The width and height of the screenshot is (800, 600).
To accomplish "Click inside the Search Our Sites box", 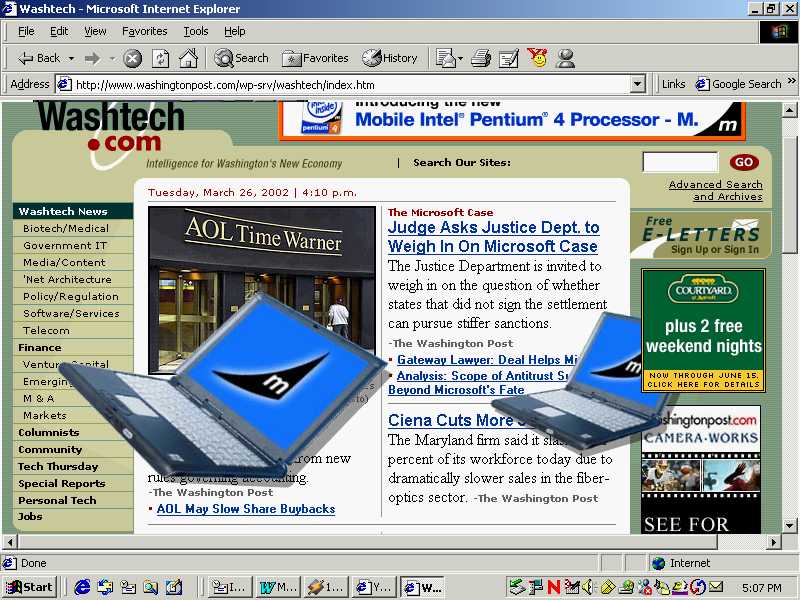I will click(x=680, y=162).
